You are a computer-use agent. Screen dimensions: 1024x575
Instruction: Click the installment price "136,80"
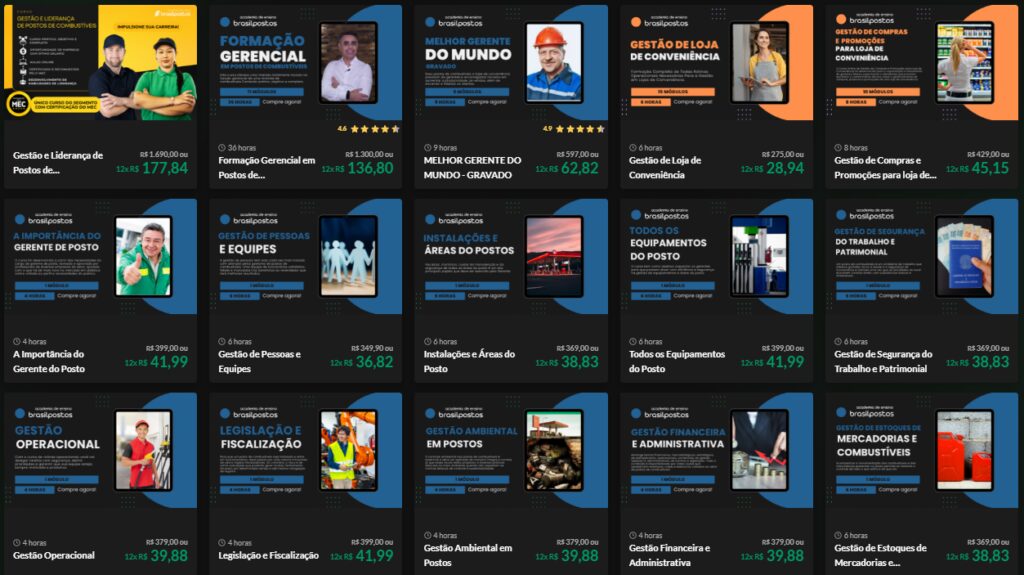click(x=370, y=168)
